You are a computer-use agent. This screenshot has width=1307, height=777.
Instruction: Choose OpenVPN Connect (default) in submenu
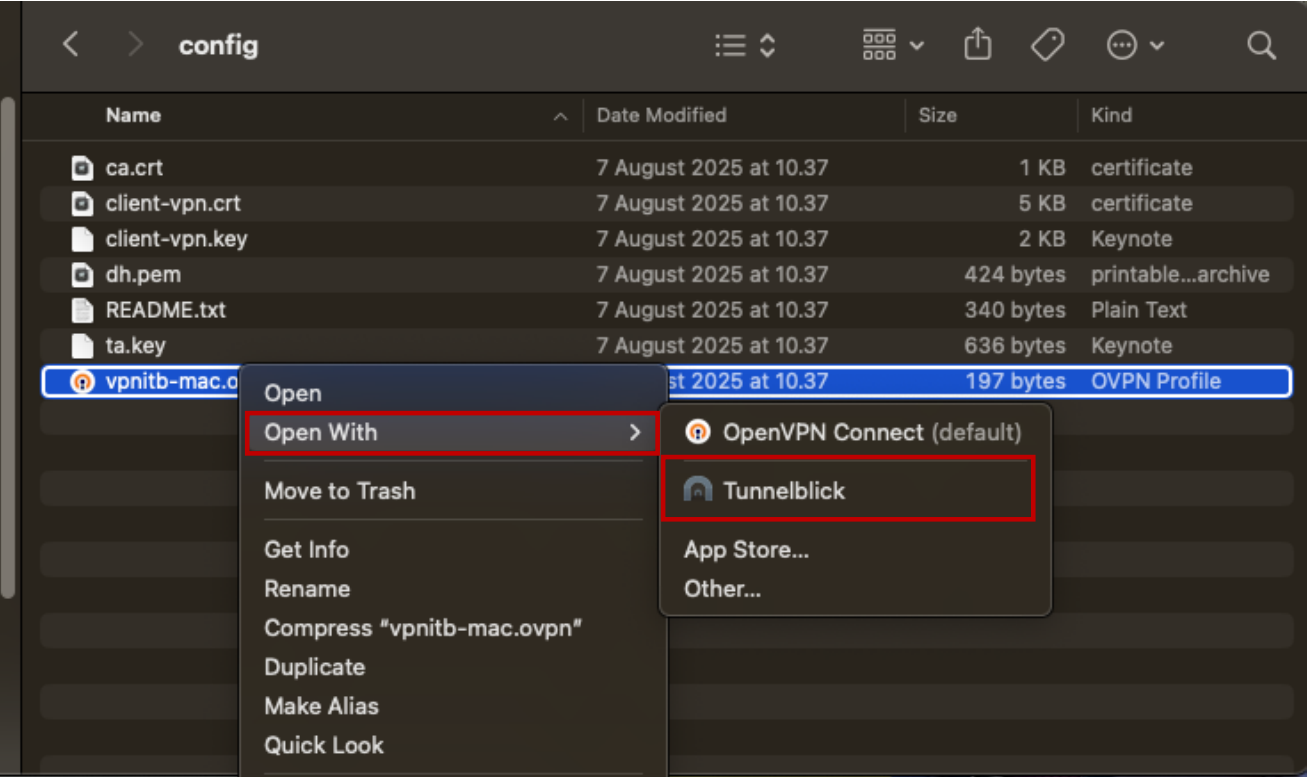(x=856, y=432)
